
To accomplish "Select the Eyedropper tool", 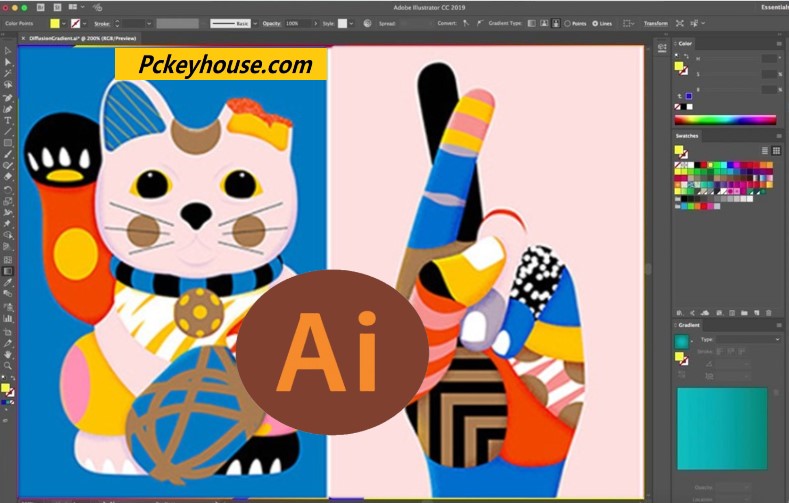I will coord(8,283).
